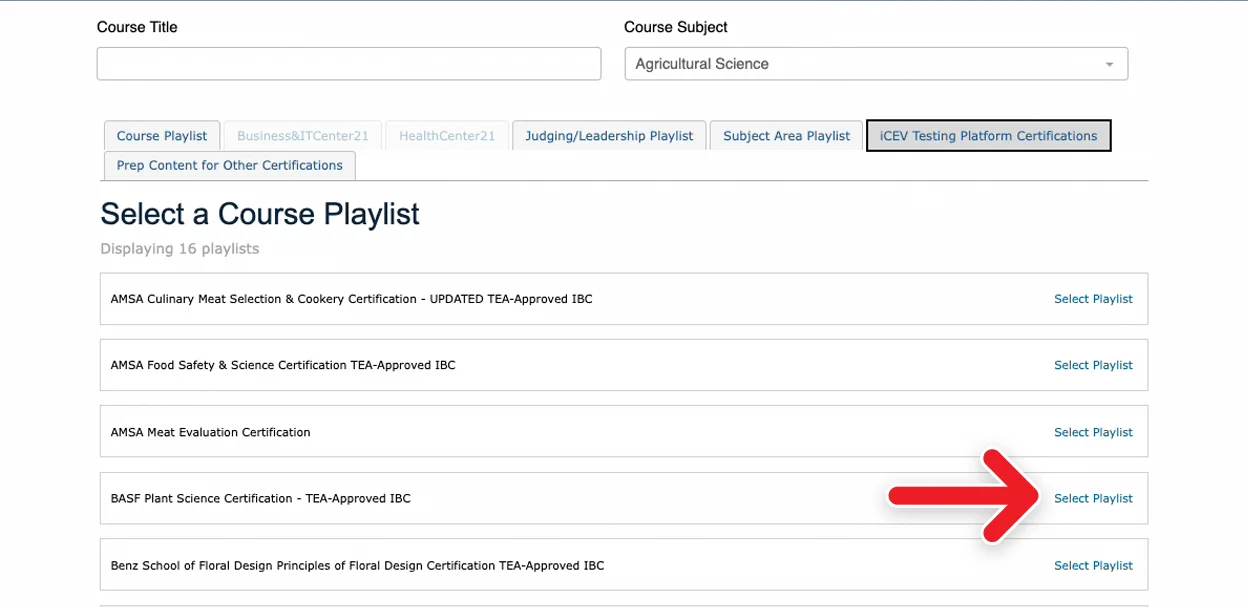1248x607 pixels.
Task: Open Prep Content for Other Certifications tab
Action: click(x=230, y=165)
